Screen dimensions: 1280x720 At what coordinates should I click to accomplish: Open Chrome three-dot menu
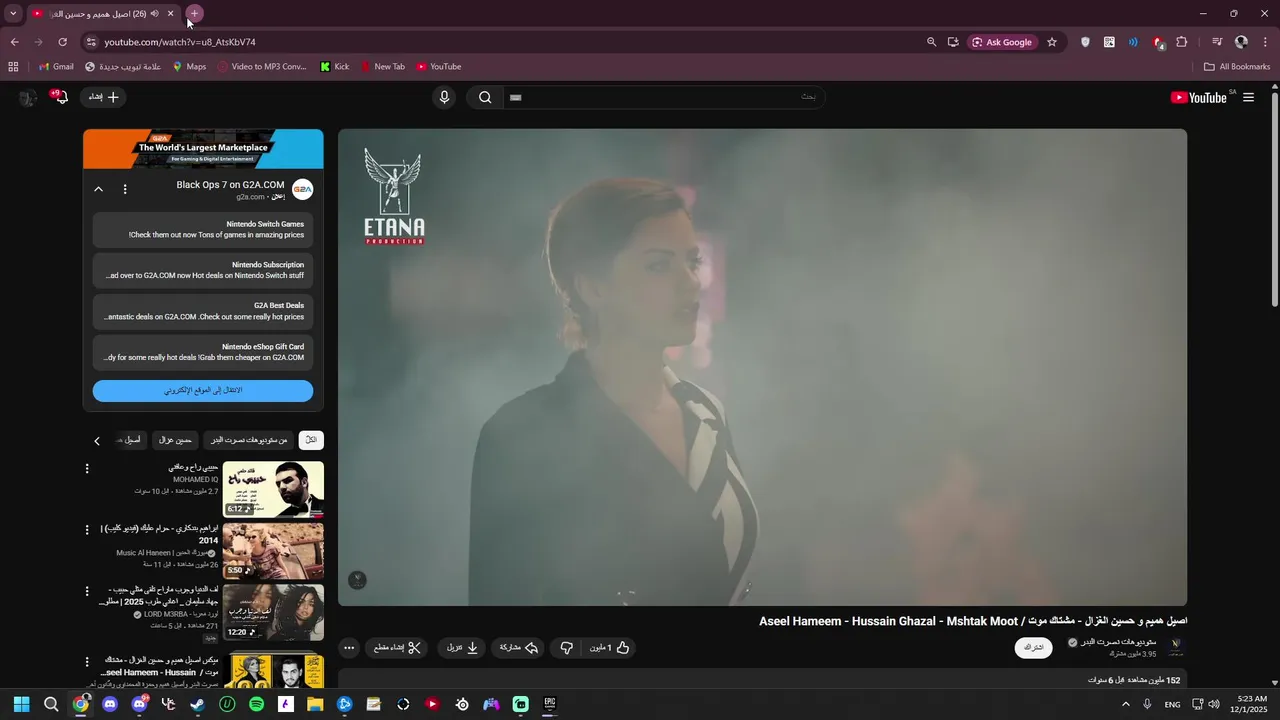pos(1266,42)
